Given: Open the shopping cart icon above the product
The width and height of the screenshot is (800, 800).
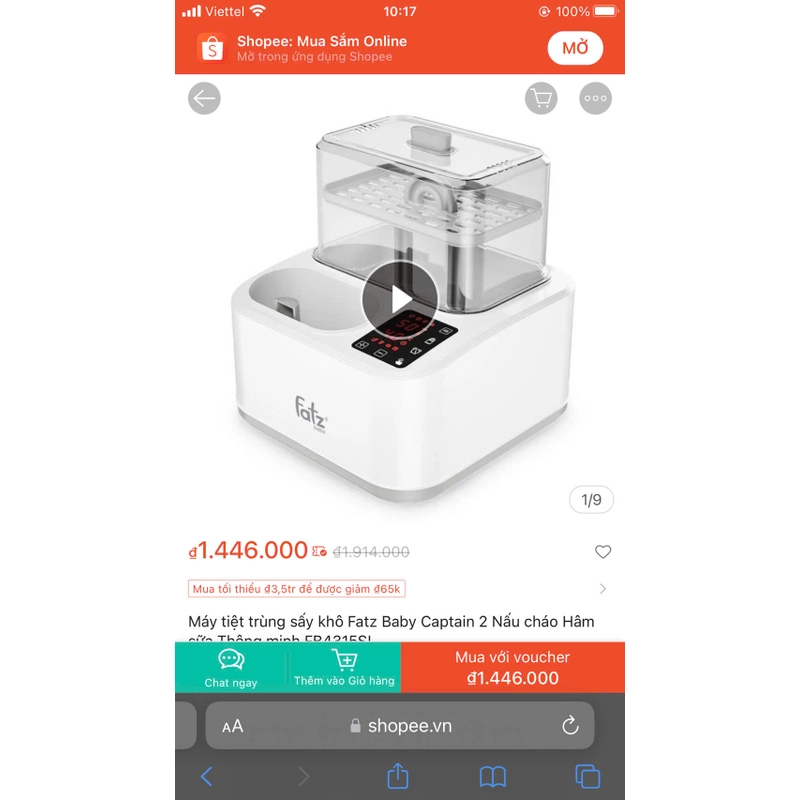Looking at the screenshot, I should (541, 98).
